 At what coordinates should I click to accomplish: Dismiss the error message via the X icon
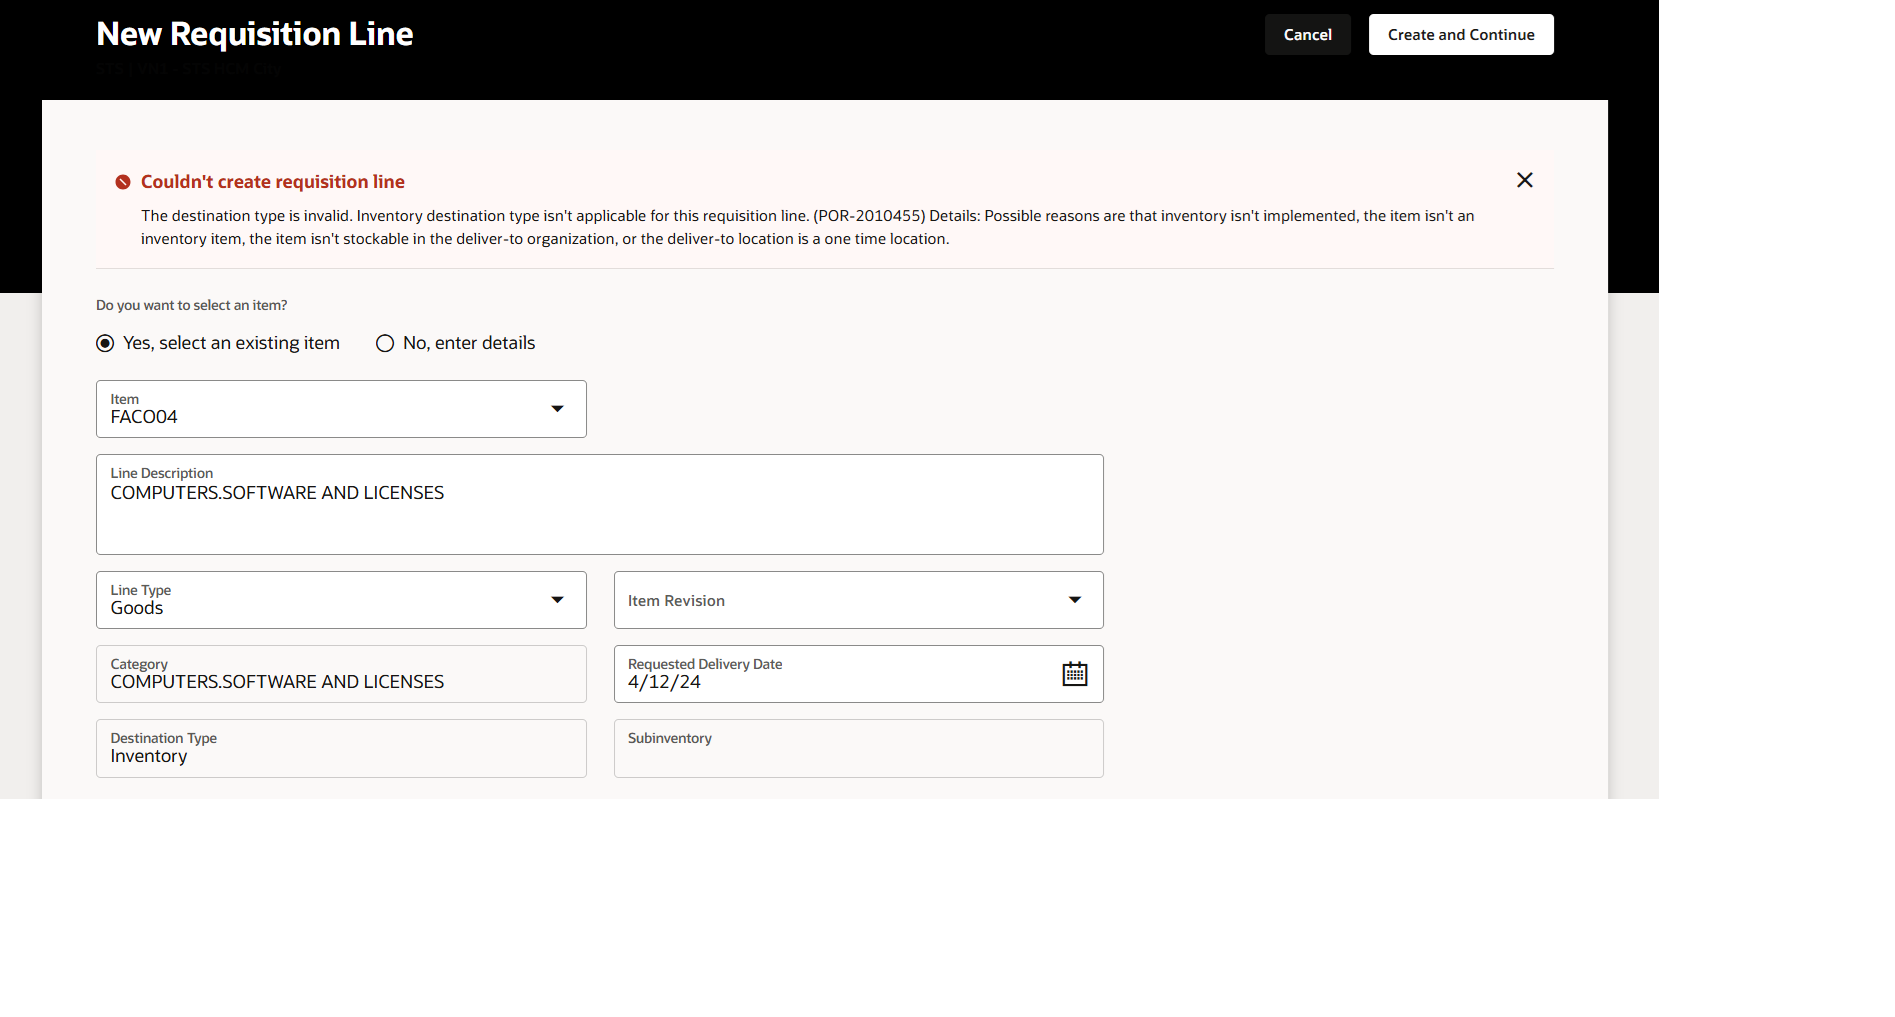pyautogui.click(x=1524, y=180)
